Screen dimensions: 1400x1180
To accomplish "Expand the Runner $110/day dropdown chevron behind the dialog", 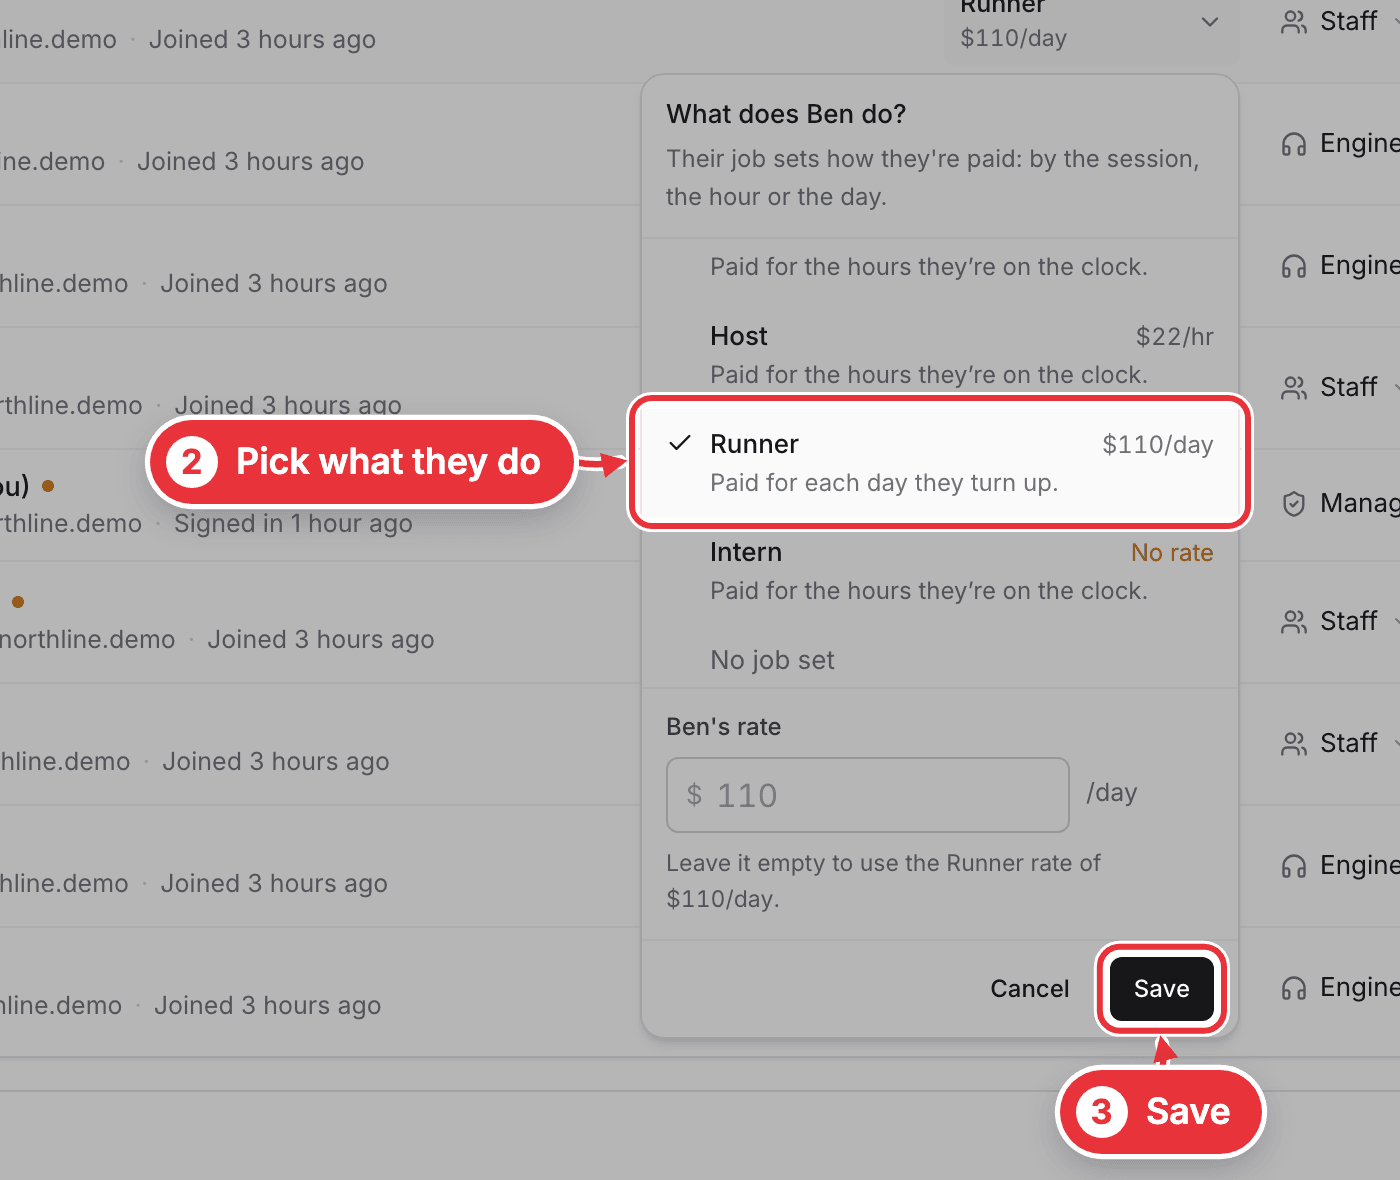I will click(x=1210, y=22).
